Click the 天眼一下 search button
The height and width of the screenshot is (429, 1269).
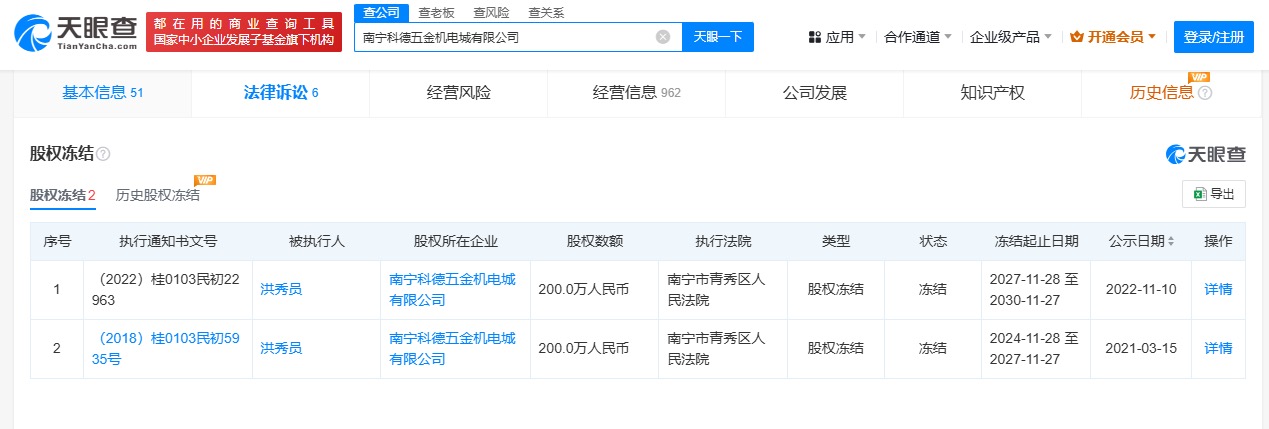click(718, 37)
